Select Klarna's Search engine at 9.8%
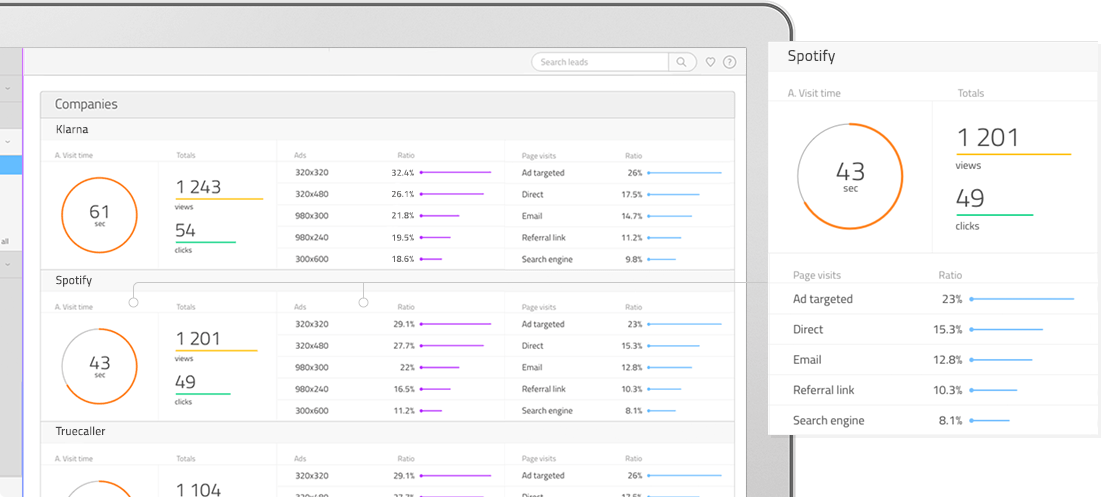Screen dimensions: 1101x497 pos(619,259)
